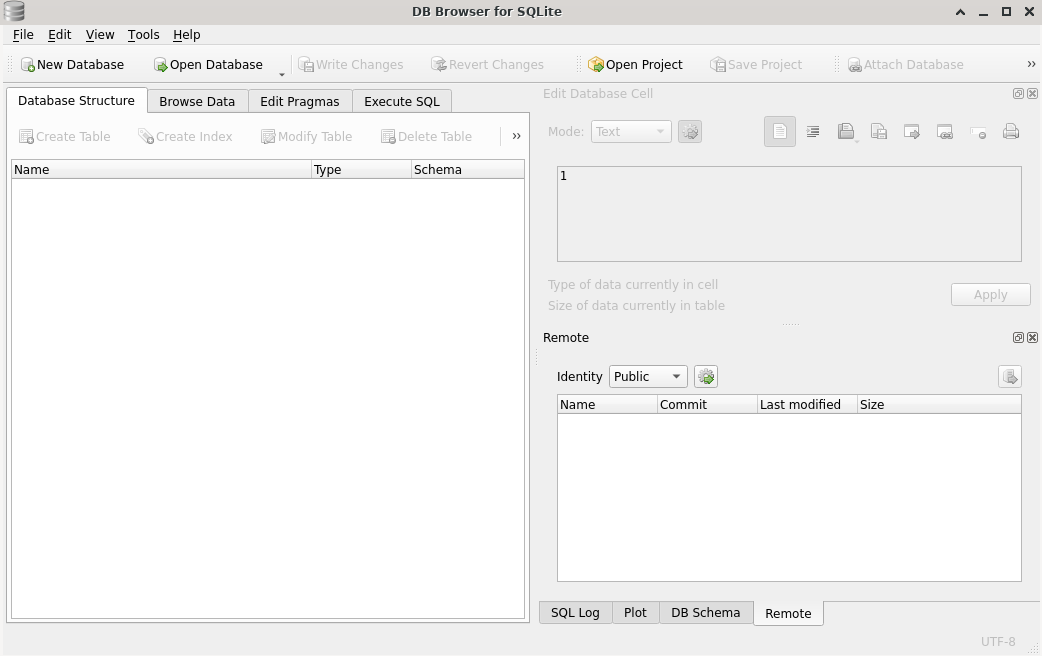Click the printer icon in cell editor
Viewport: 1042px width, 656px height.
[x=1011, y=132]
